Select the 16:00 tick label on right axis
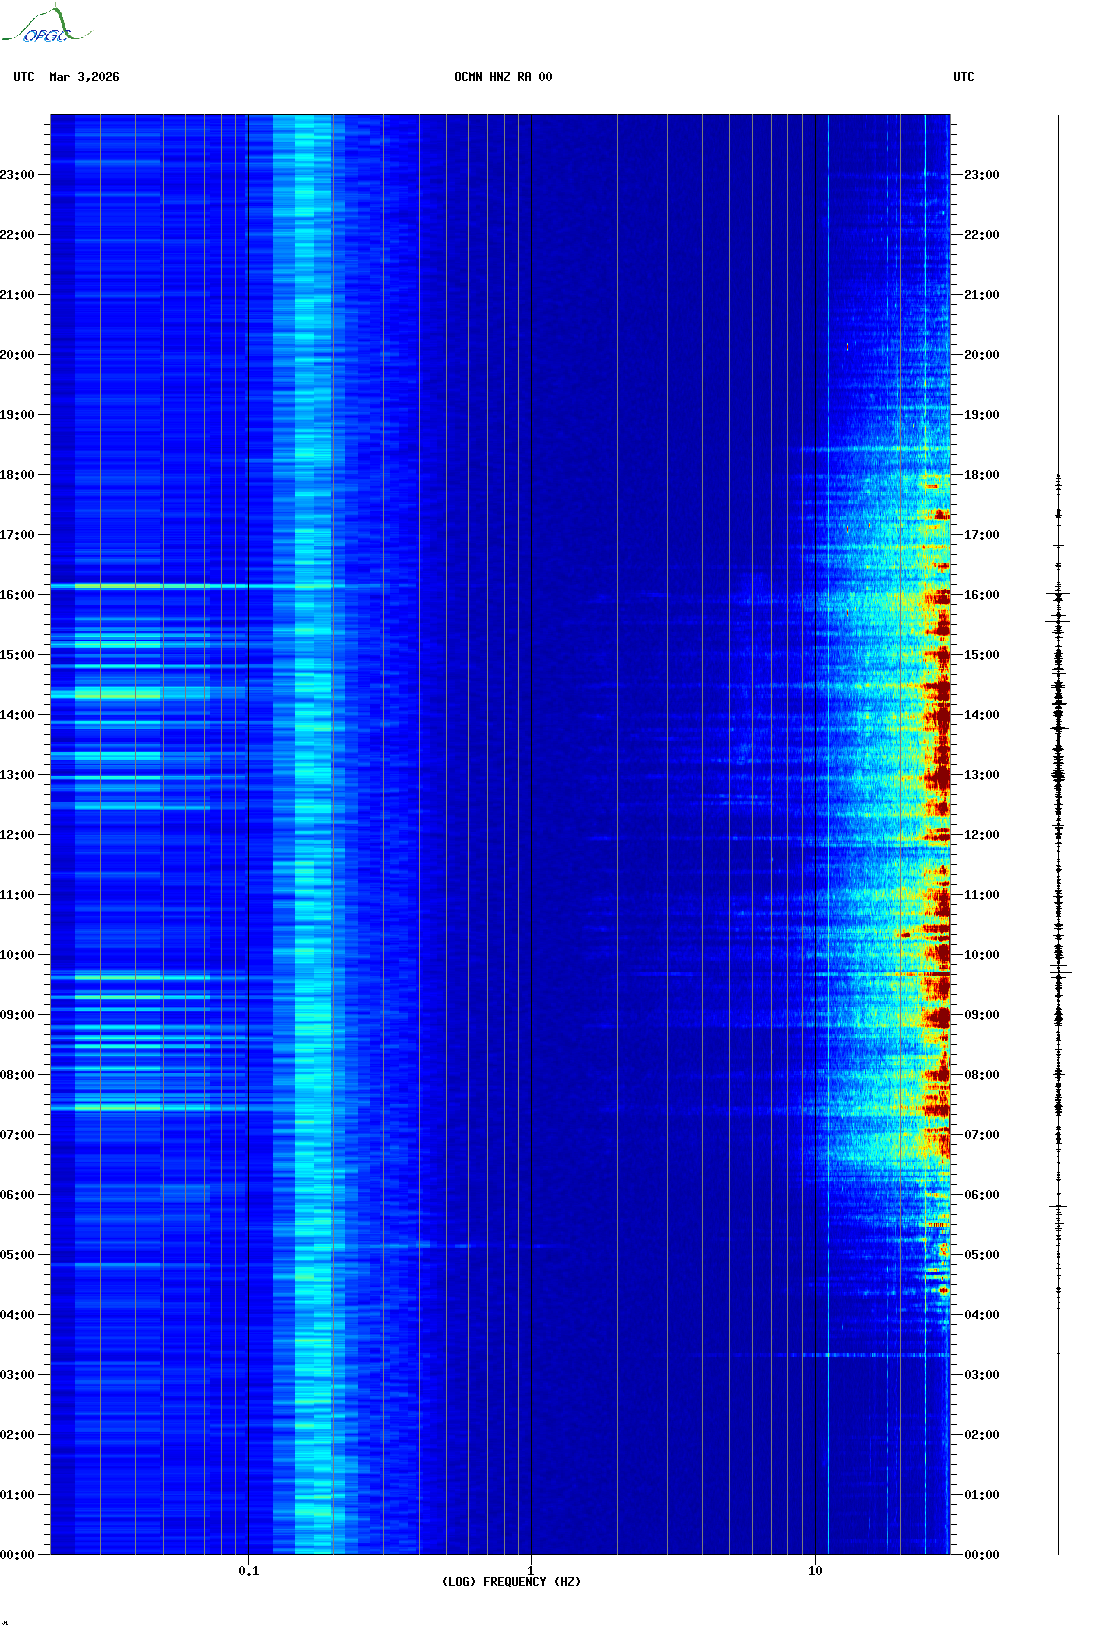 pyautogui.click(x=981, y=595)
